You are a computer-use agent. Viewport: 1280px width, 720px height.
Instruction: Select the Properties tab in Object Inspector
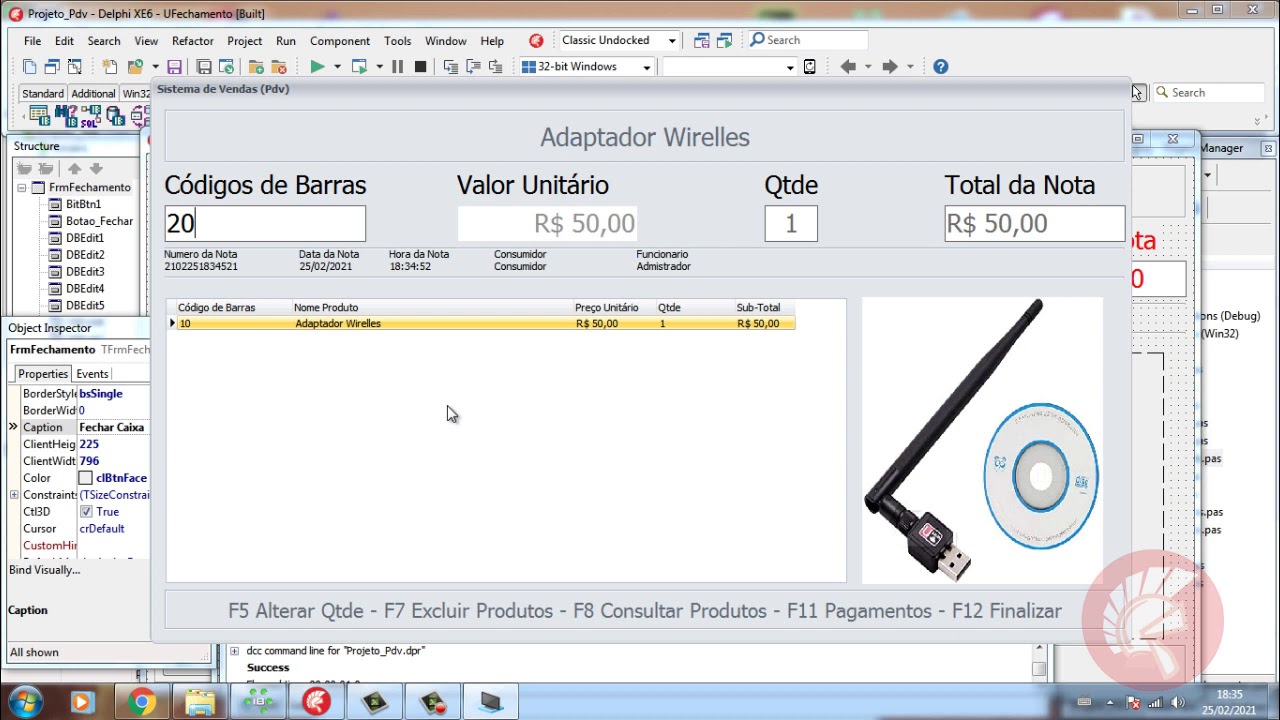click(43, 374)
